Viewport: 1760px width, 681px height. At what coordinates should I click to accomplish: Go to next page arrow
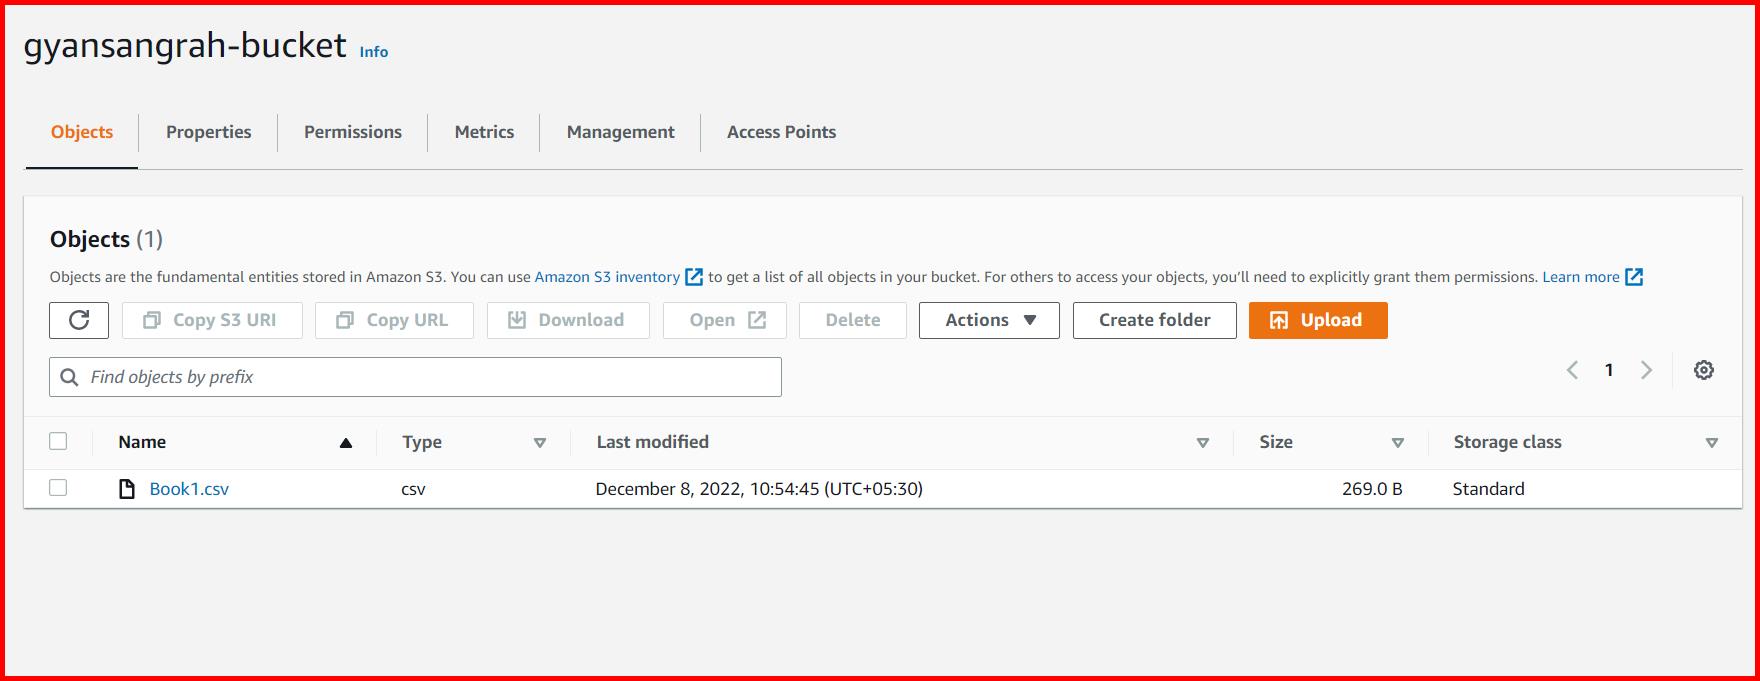pos(1646,370)
